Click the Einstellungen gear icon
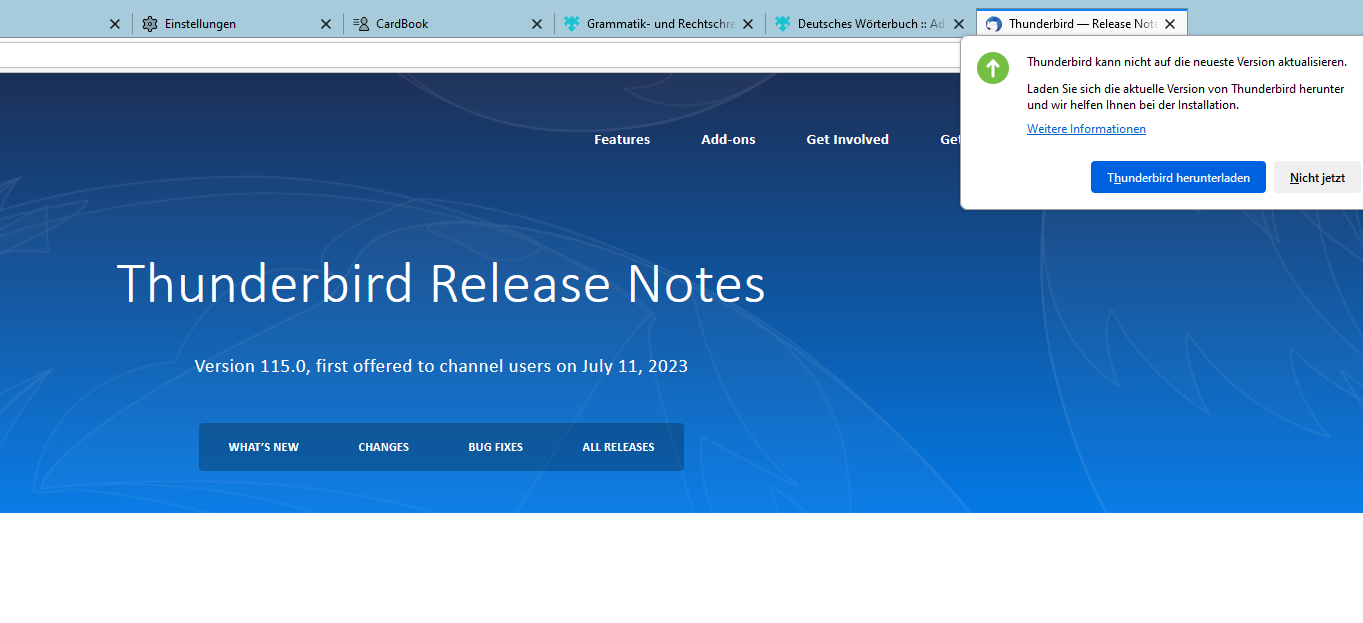 click(x=150, y=24)
